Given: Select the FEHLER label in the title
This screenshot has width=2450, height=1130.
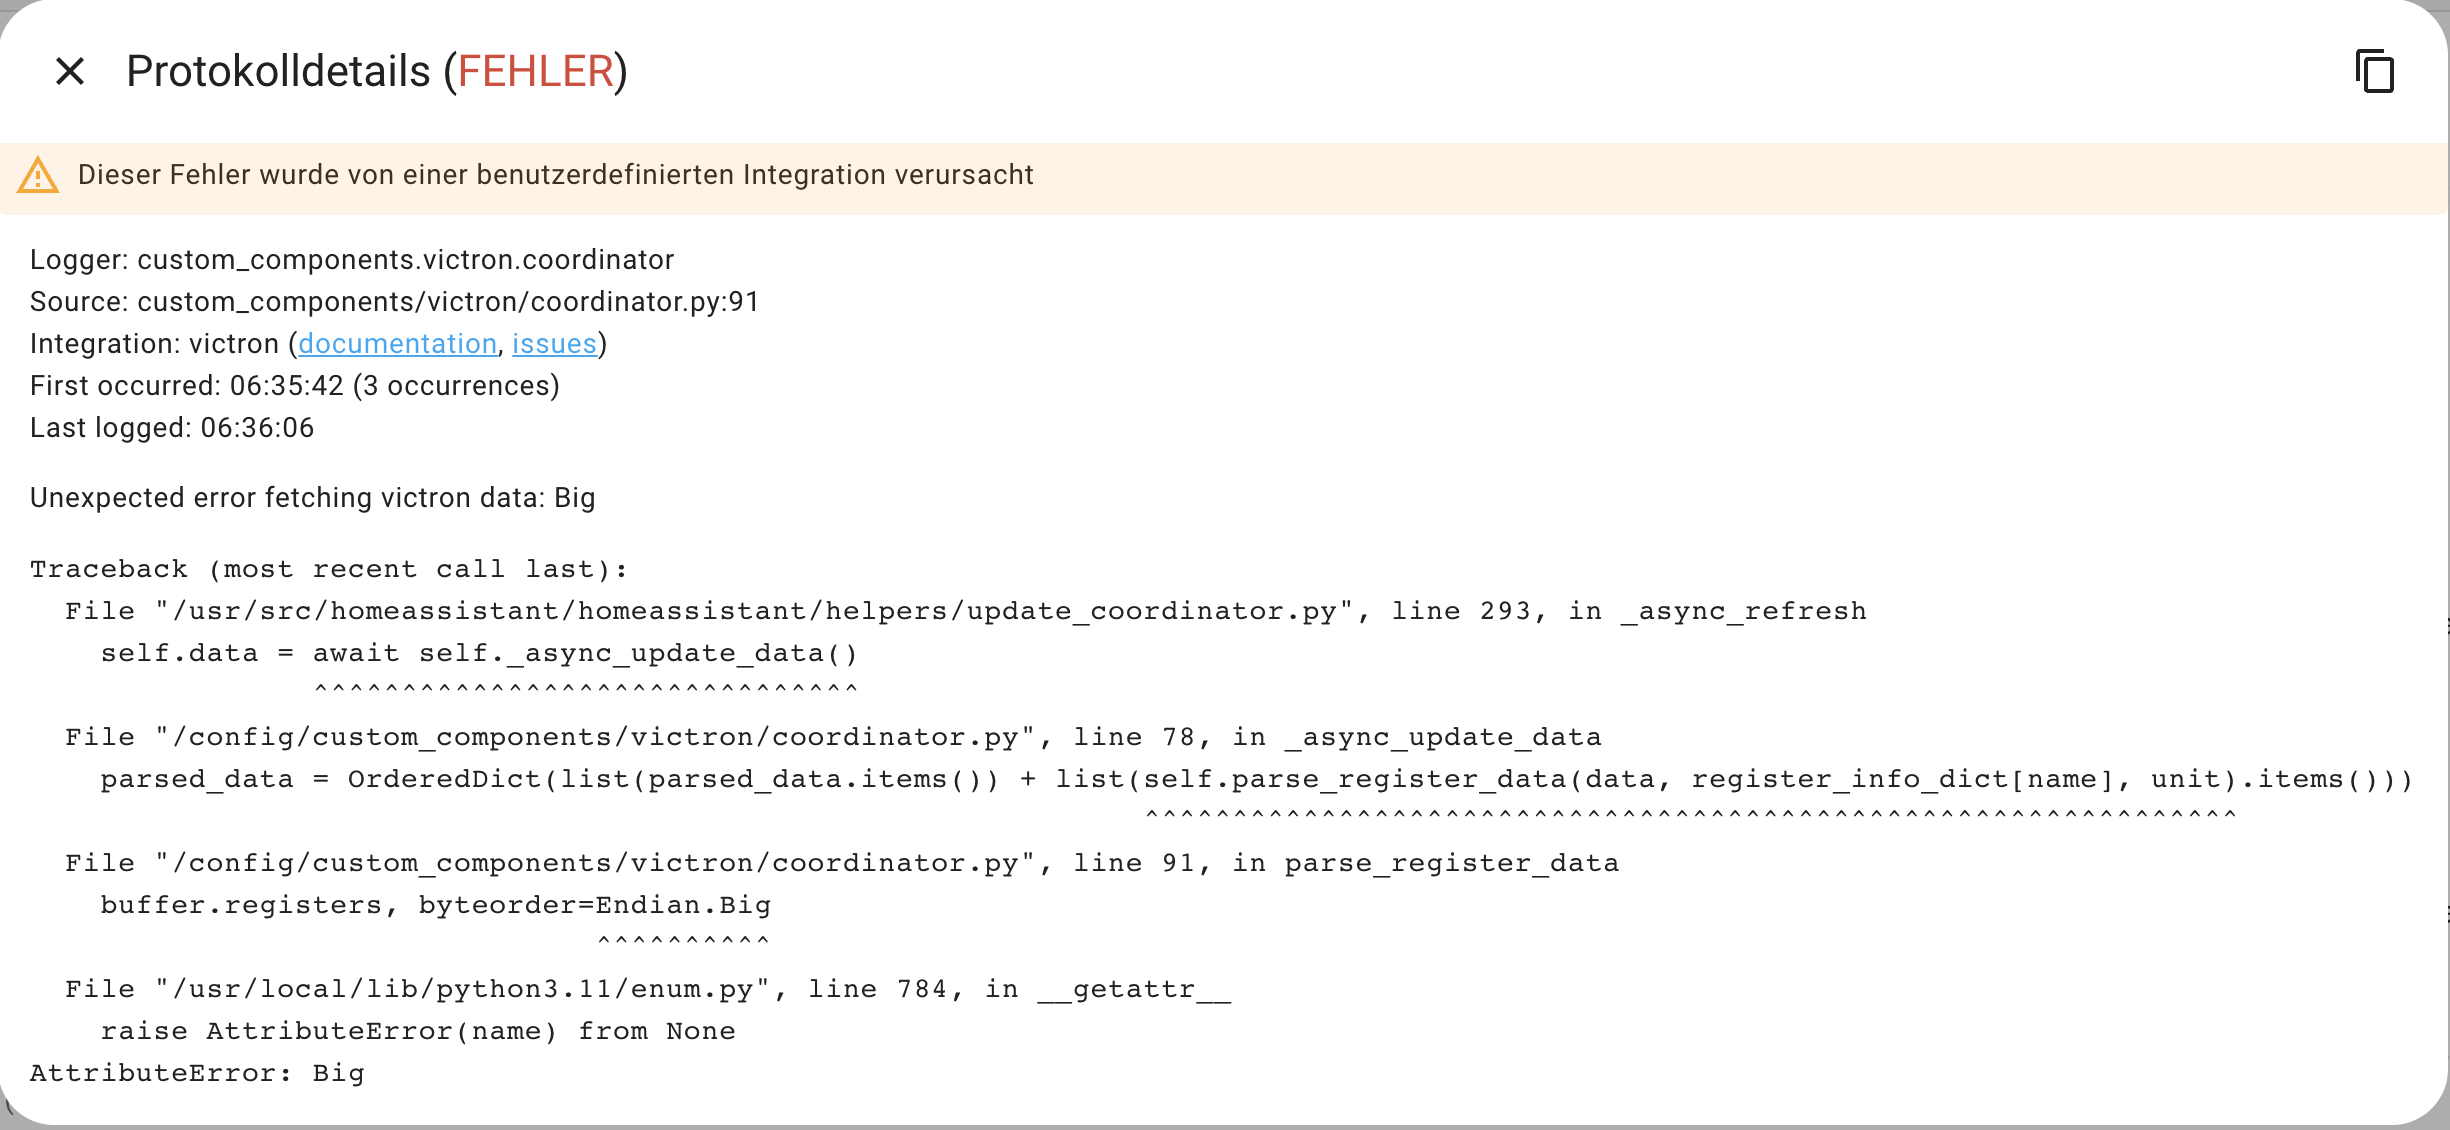Looking at the screenshot, I should pos(537,70).
